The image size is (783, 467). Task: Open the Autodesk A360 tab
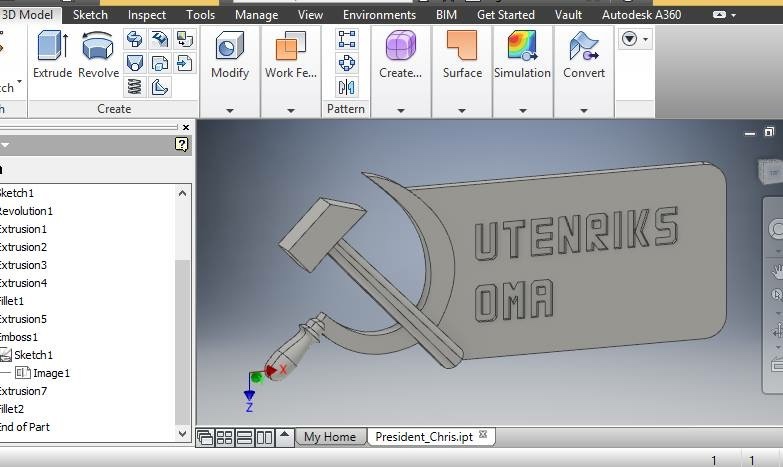[x=641, y=15]
